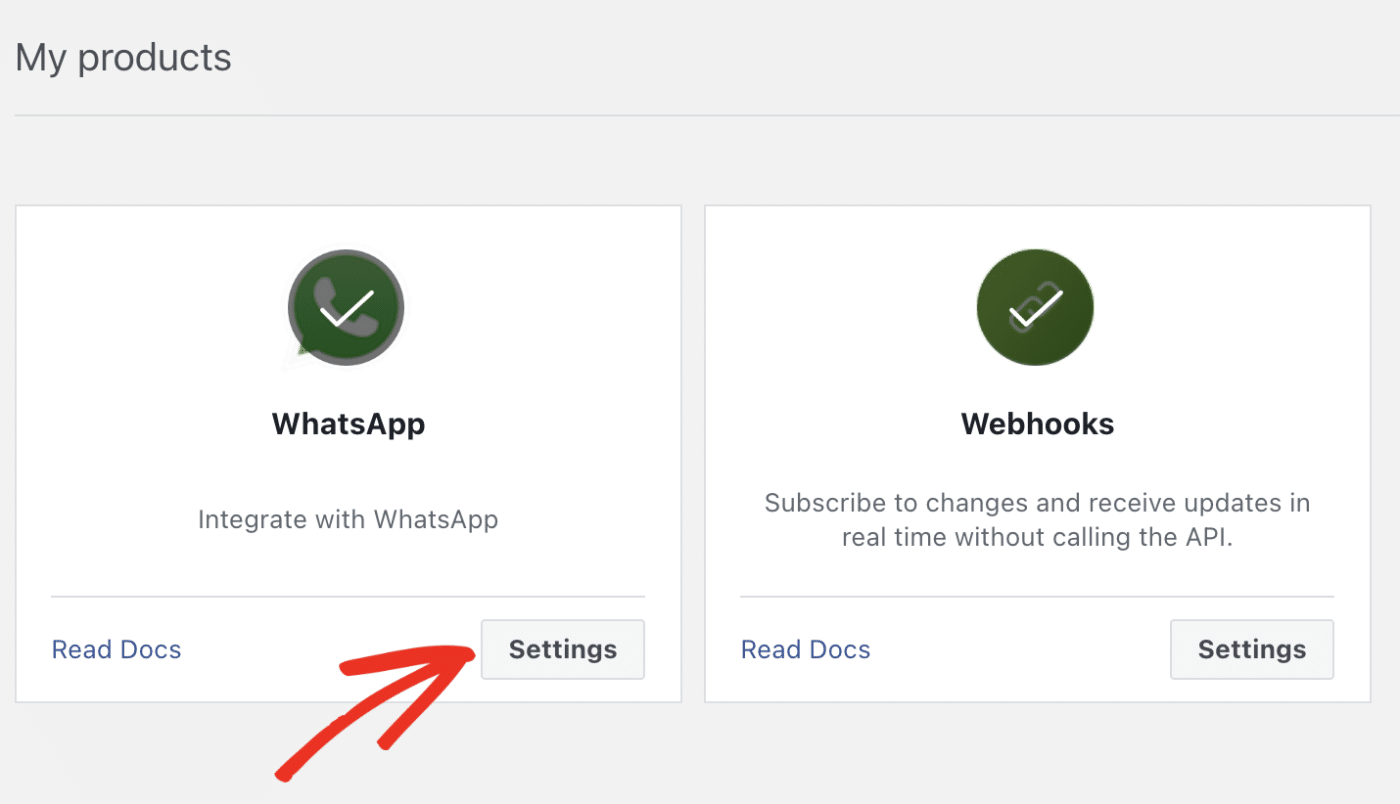Open Settings for the Webhooks product
This screenshot has width=1400, height=804.
[x=1251, y=649]
